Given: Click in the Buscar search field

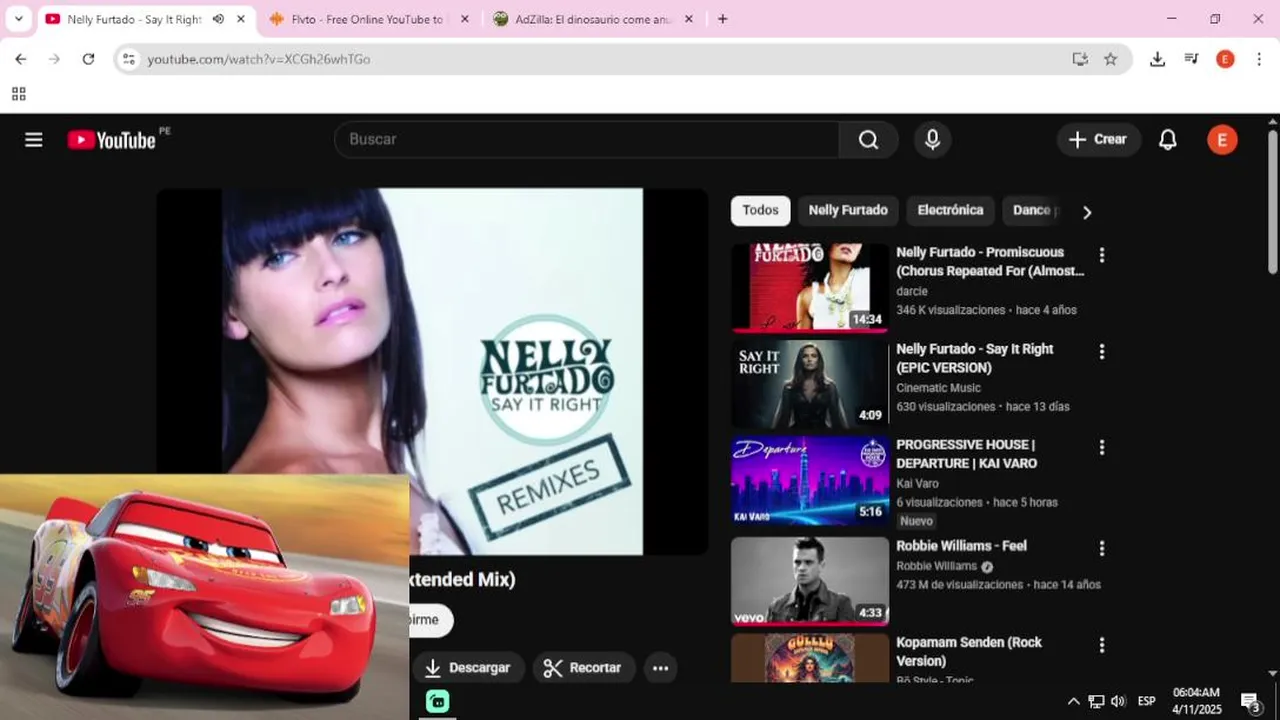Looking at the screenshot, I should tap(587, 140).
